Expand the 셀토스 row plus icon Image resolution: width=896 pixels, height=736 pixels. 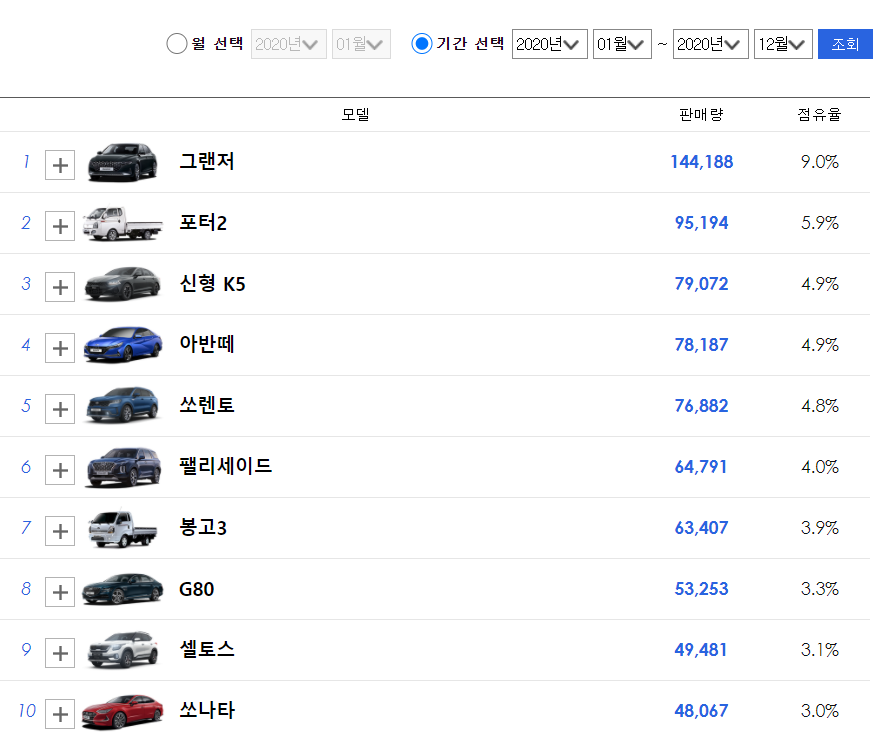[60, 653]
